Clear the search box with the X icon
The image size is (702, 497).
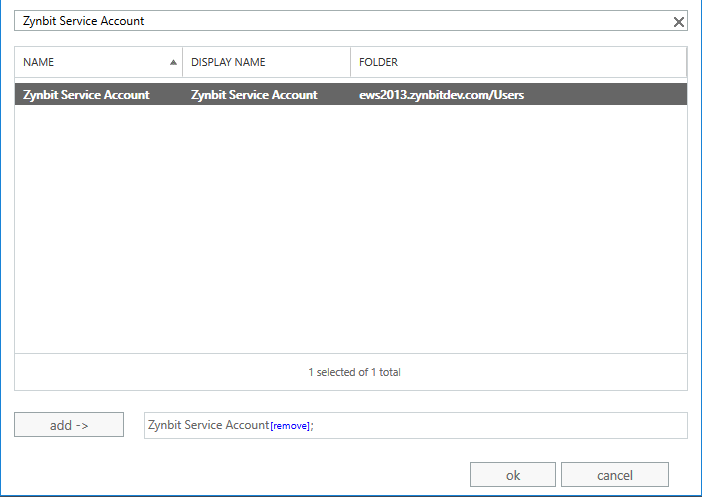click(678, 21)
